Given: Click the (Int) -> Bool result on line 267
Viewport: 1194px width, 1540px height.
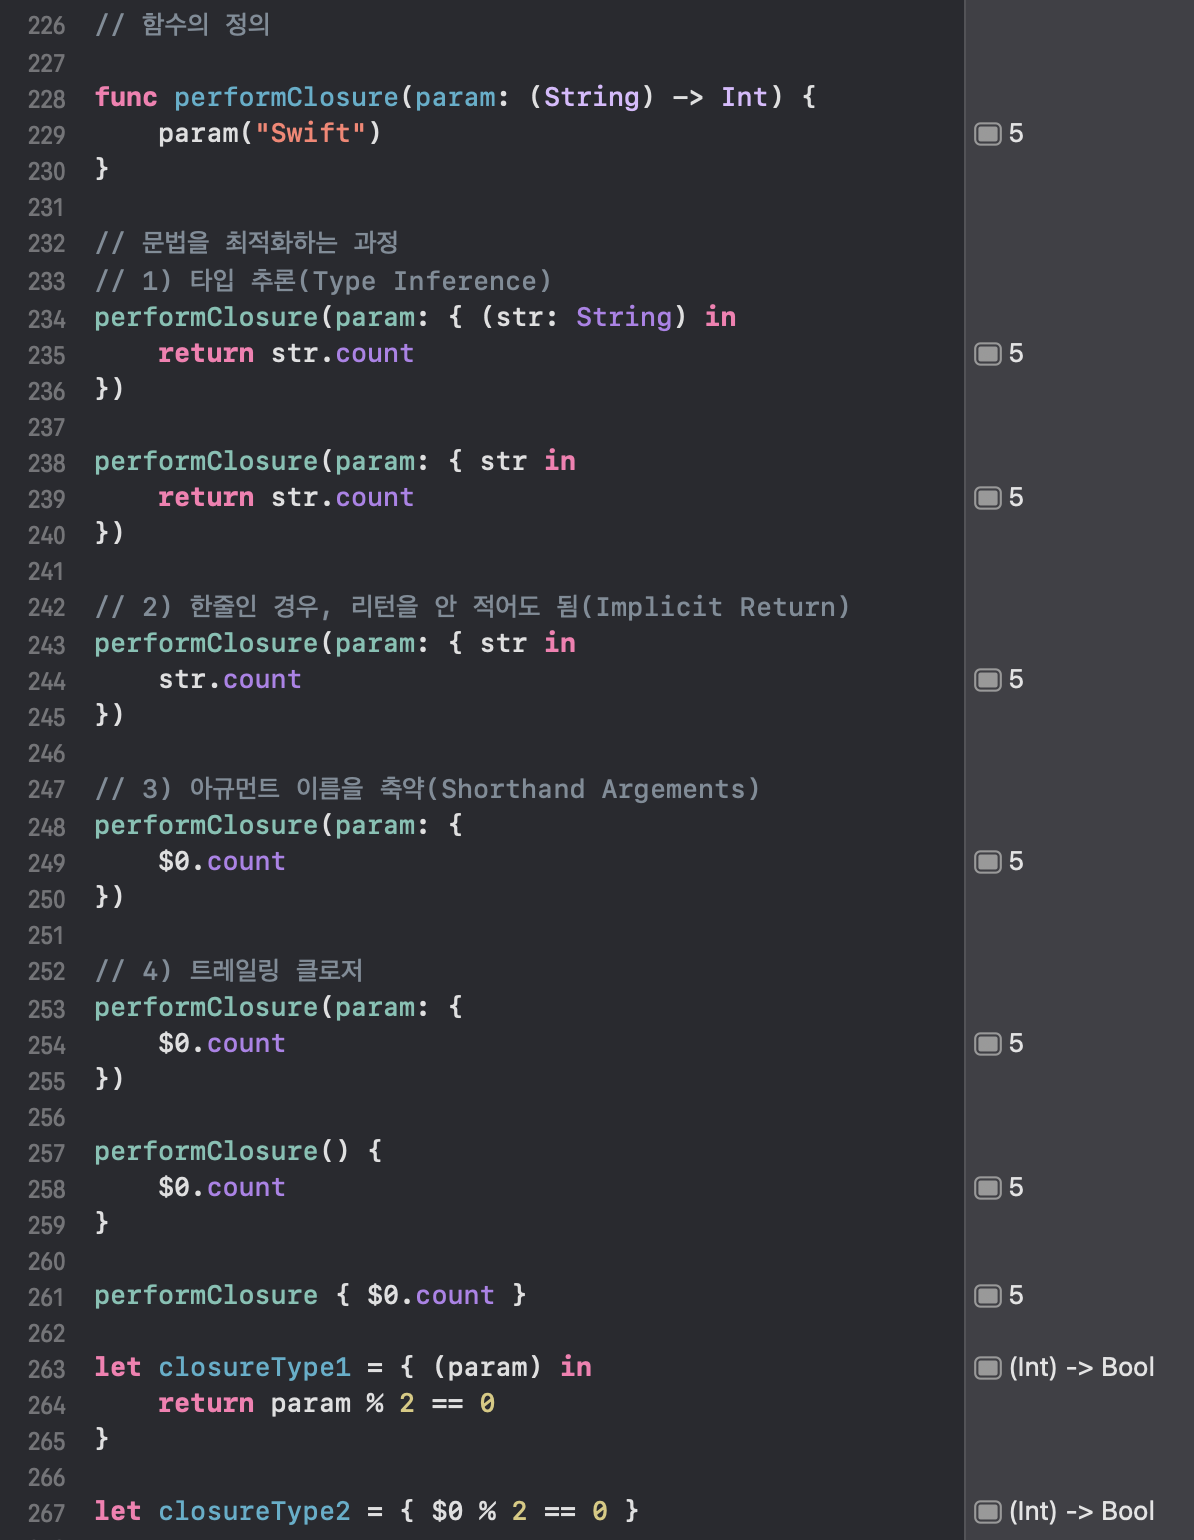Looking at the screenshot, I should pyautogui.click(x=1082, y=1511).
